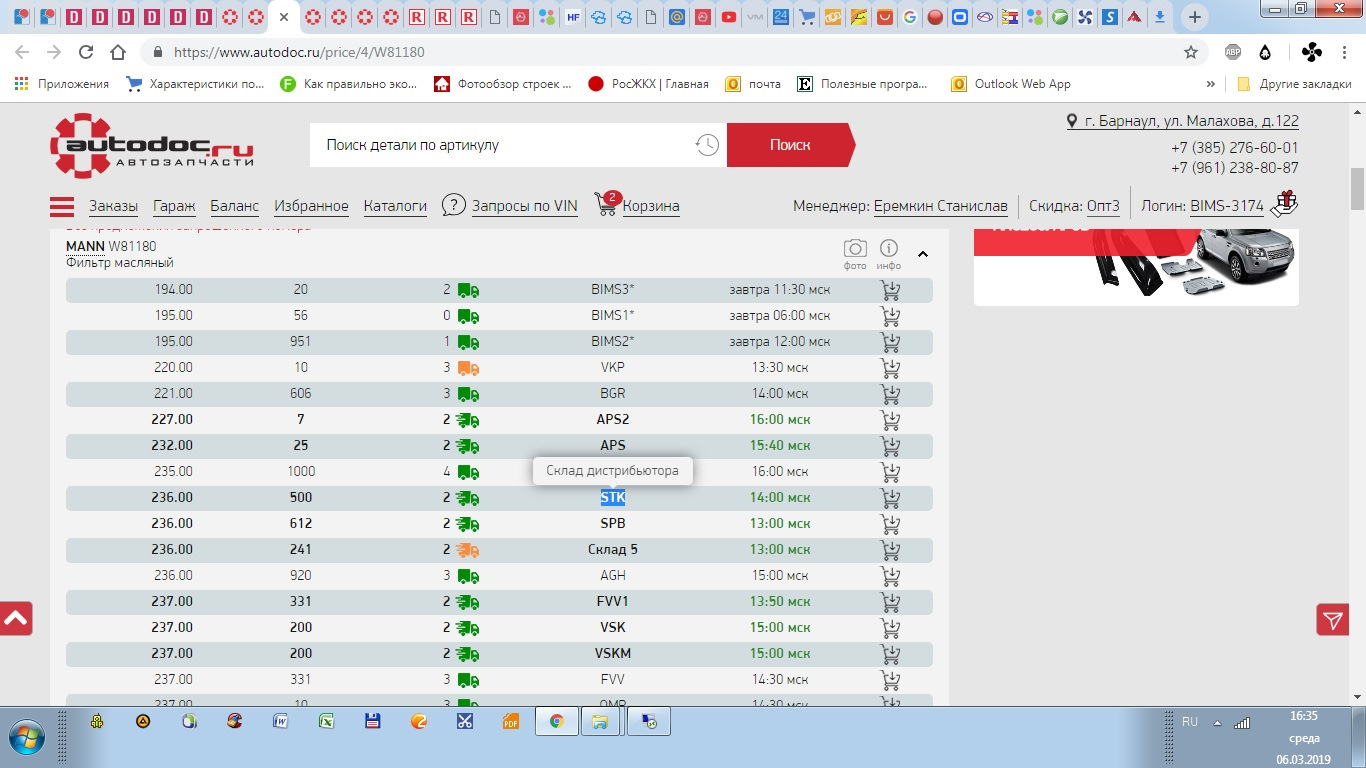Open the Outlook Web App bookmark

[1011, 84]
